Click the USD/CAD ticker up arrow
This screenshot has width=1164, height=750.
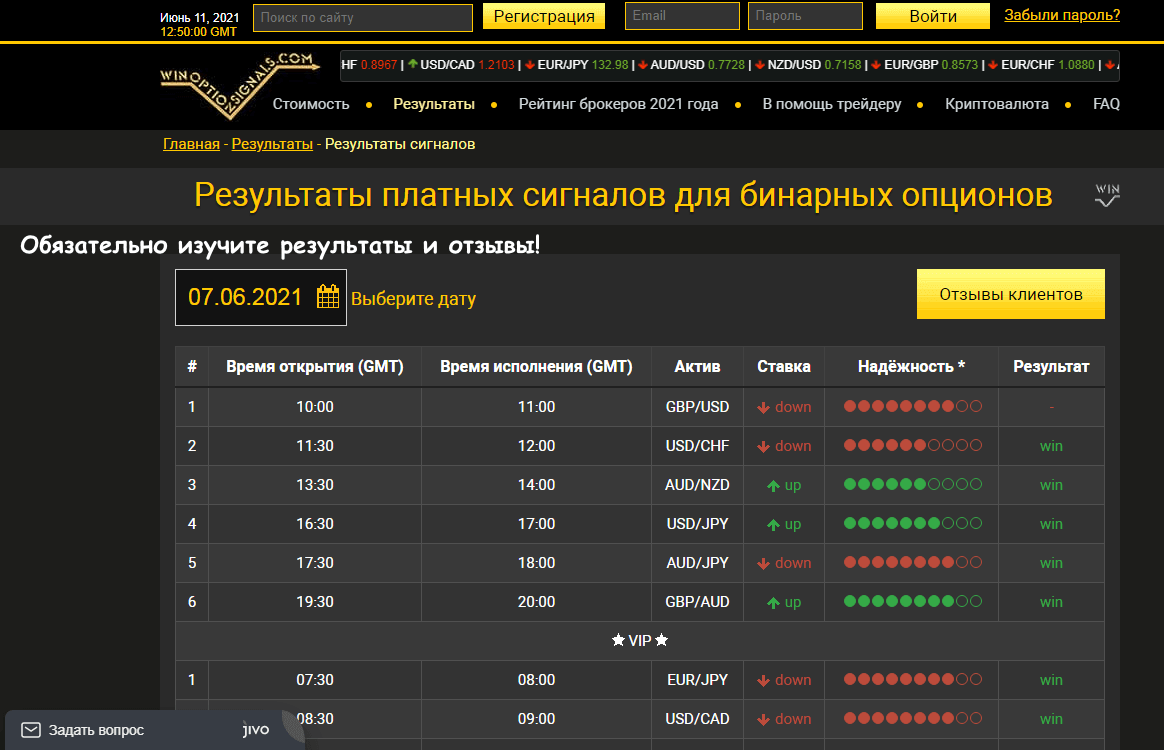(413, 64)
